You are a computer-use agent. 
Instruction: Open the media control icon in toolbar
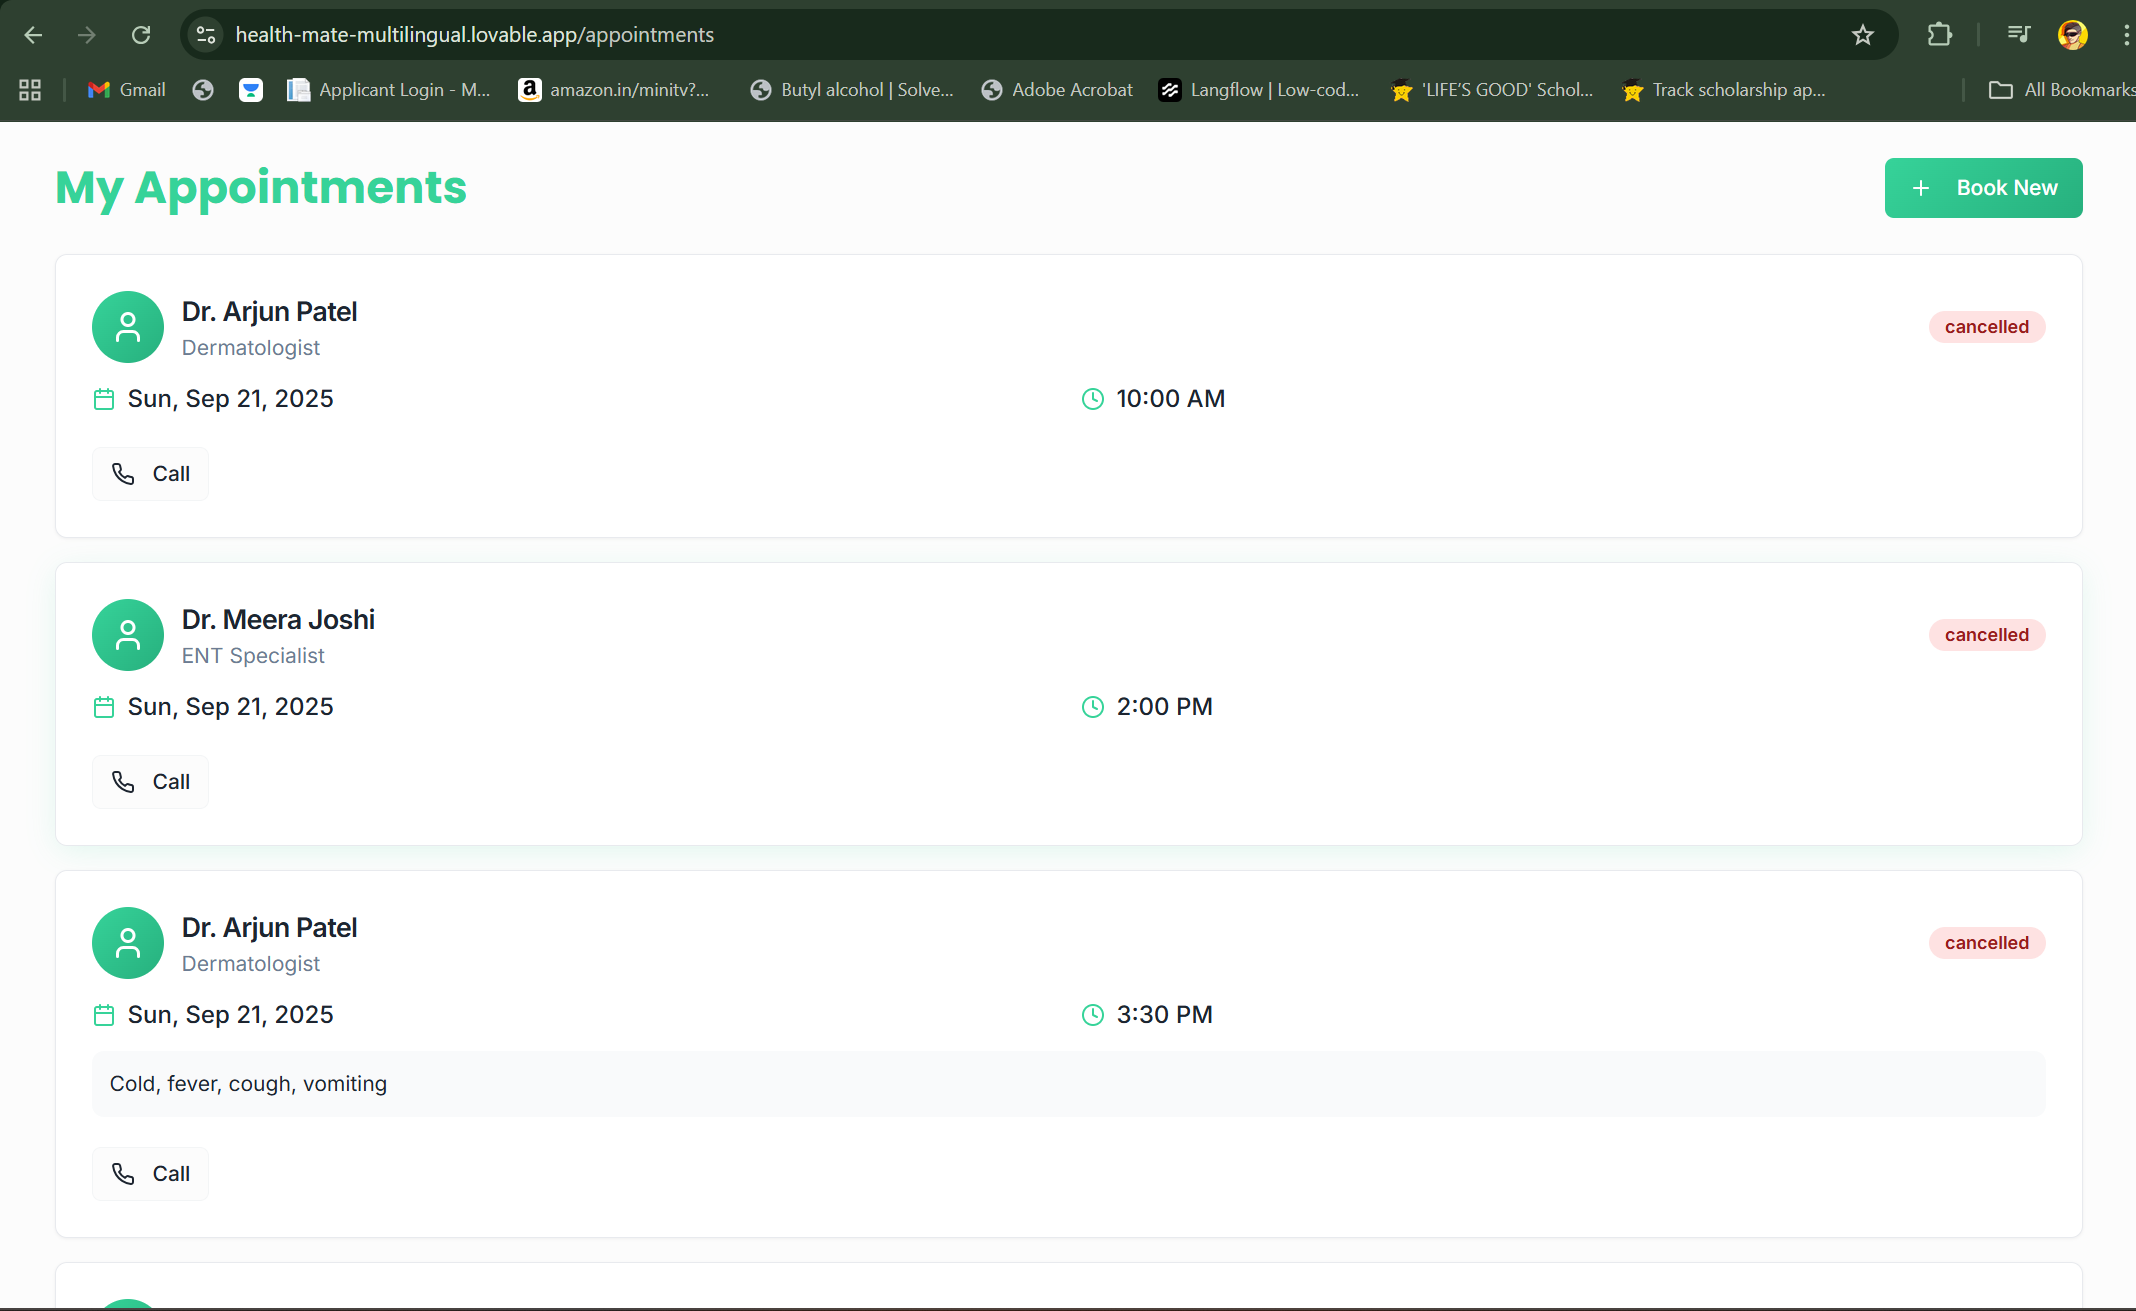2018,35
